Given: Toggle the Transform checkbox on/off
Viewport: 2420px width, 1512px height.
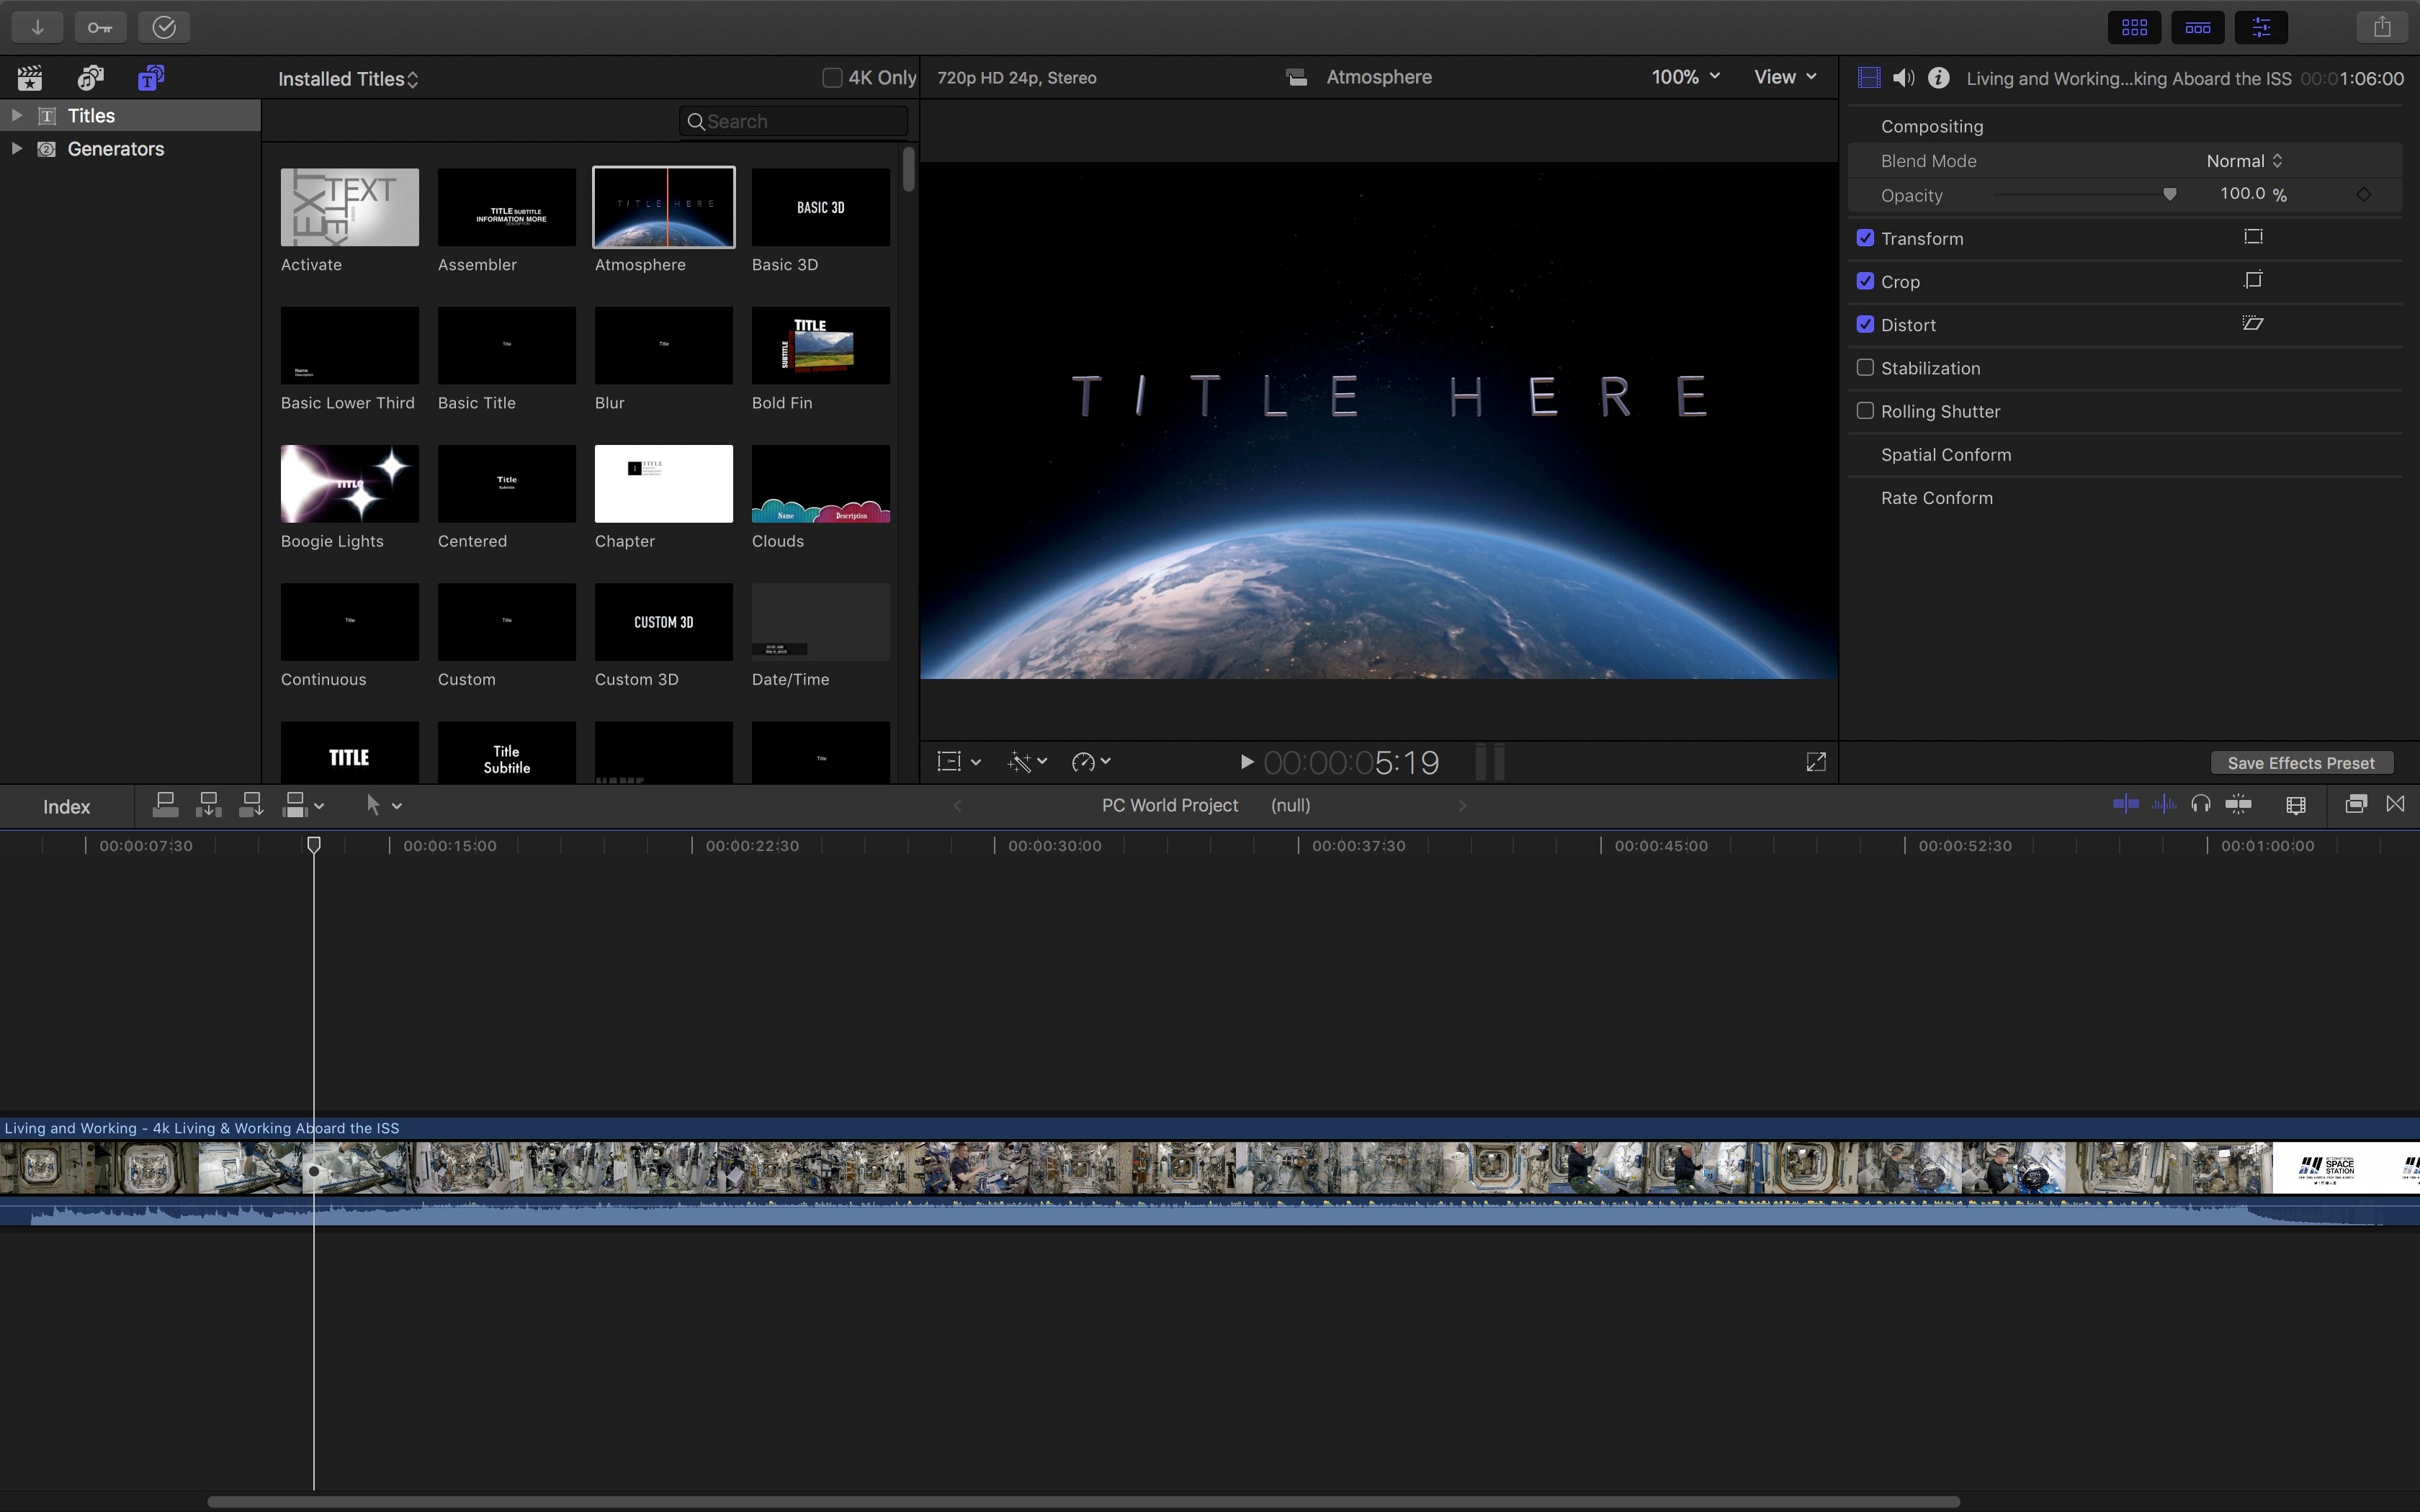Looking at the screenshot, I should (1866, 238).
